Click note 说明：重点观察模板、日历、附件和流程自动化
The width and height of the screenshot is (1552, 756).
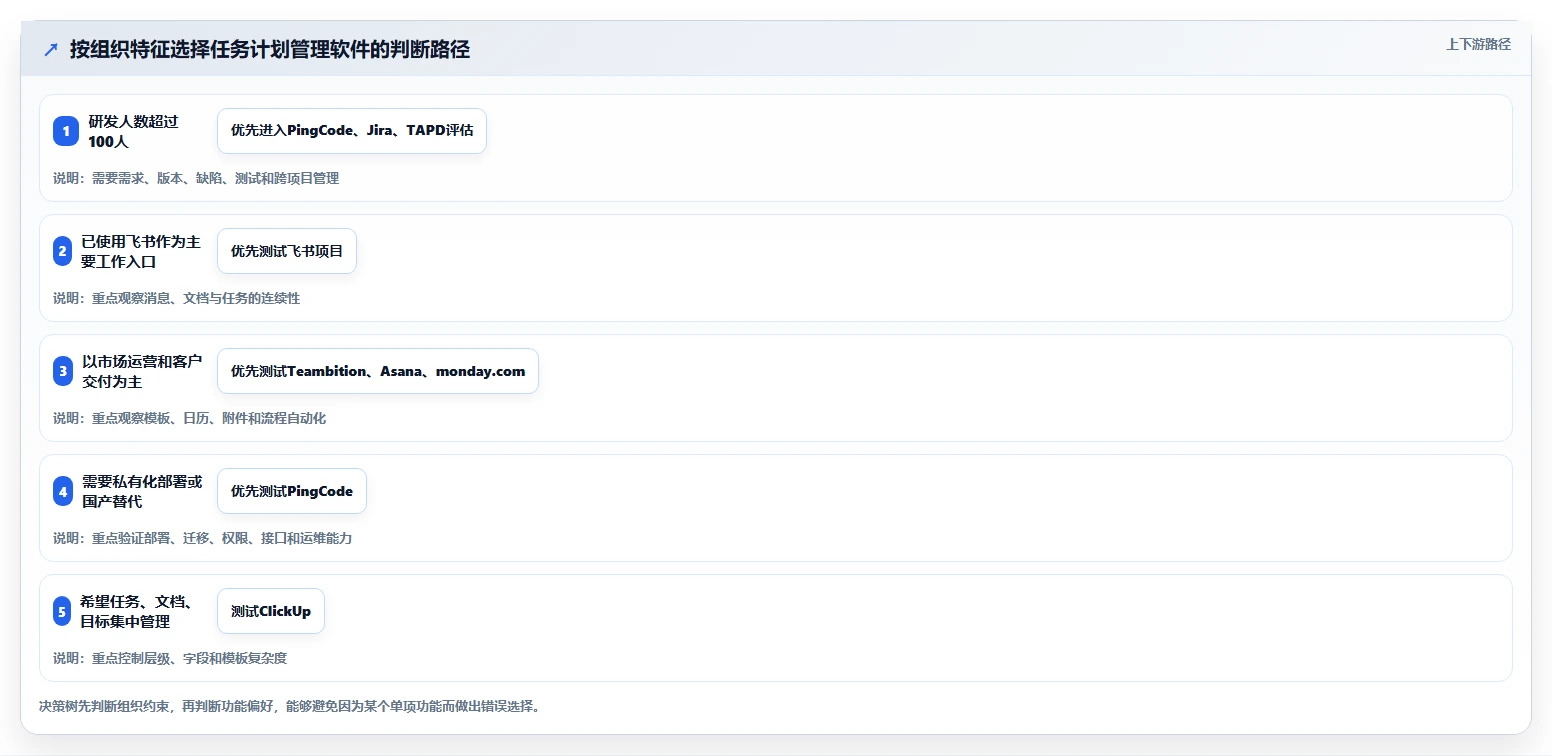pos(190,418)
